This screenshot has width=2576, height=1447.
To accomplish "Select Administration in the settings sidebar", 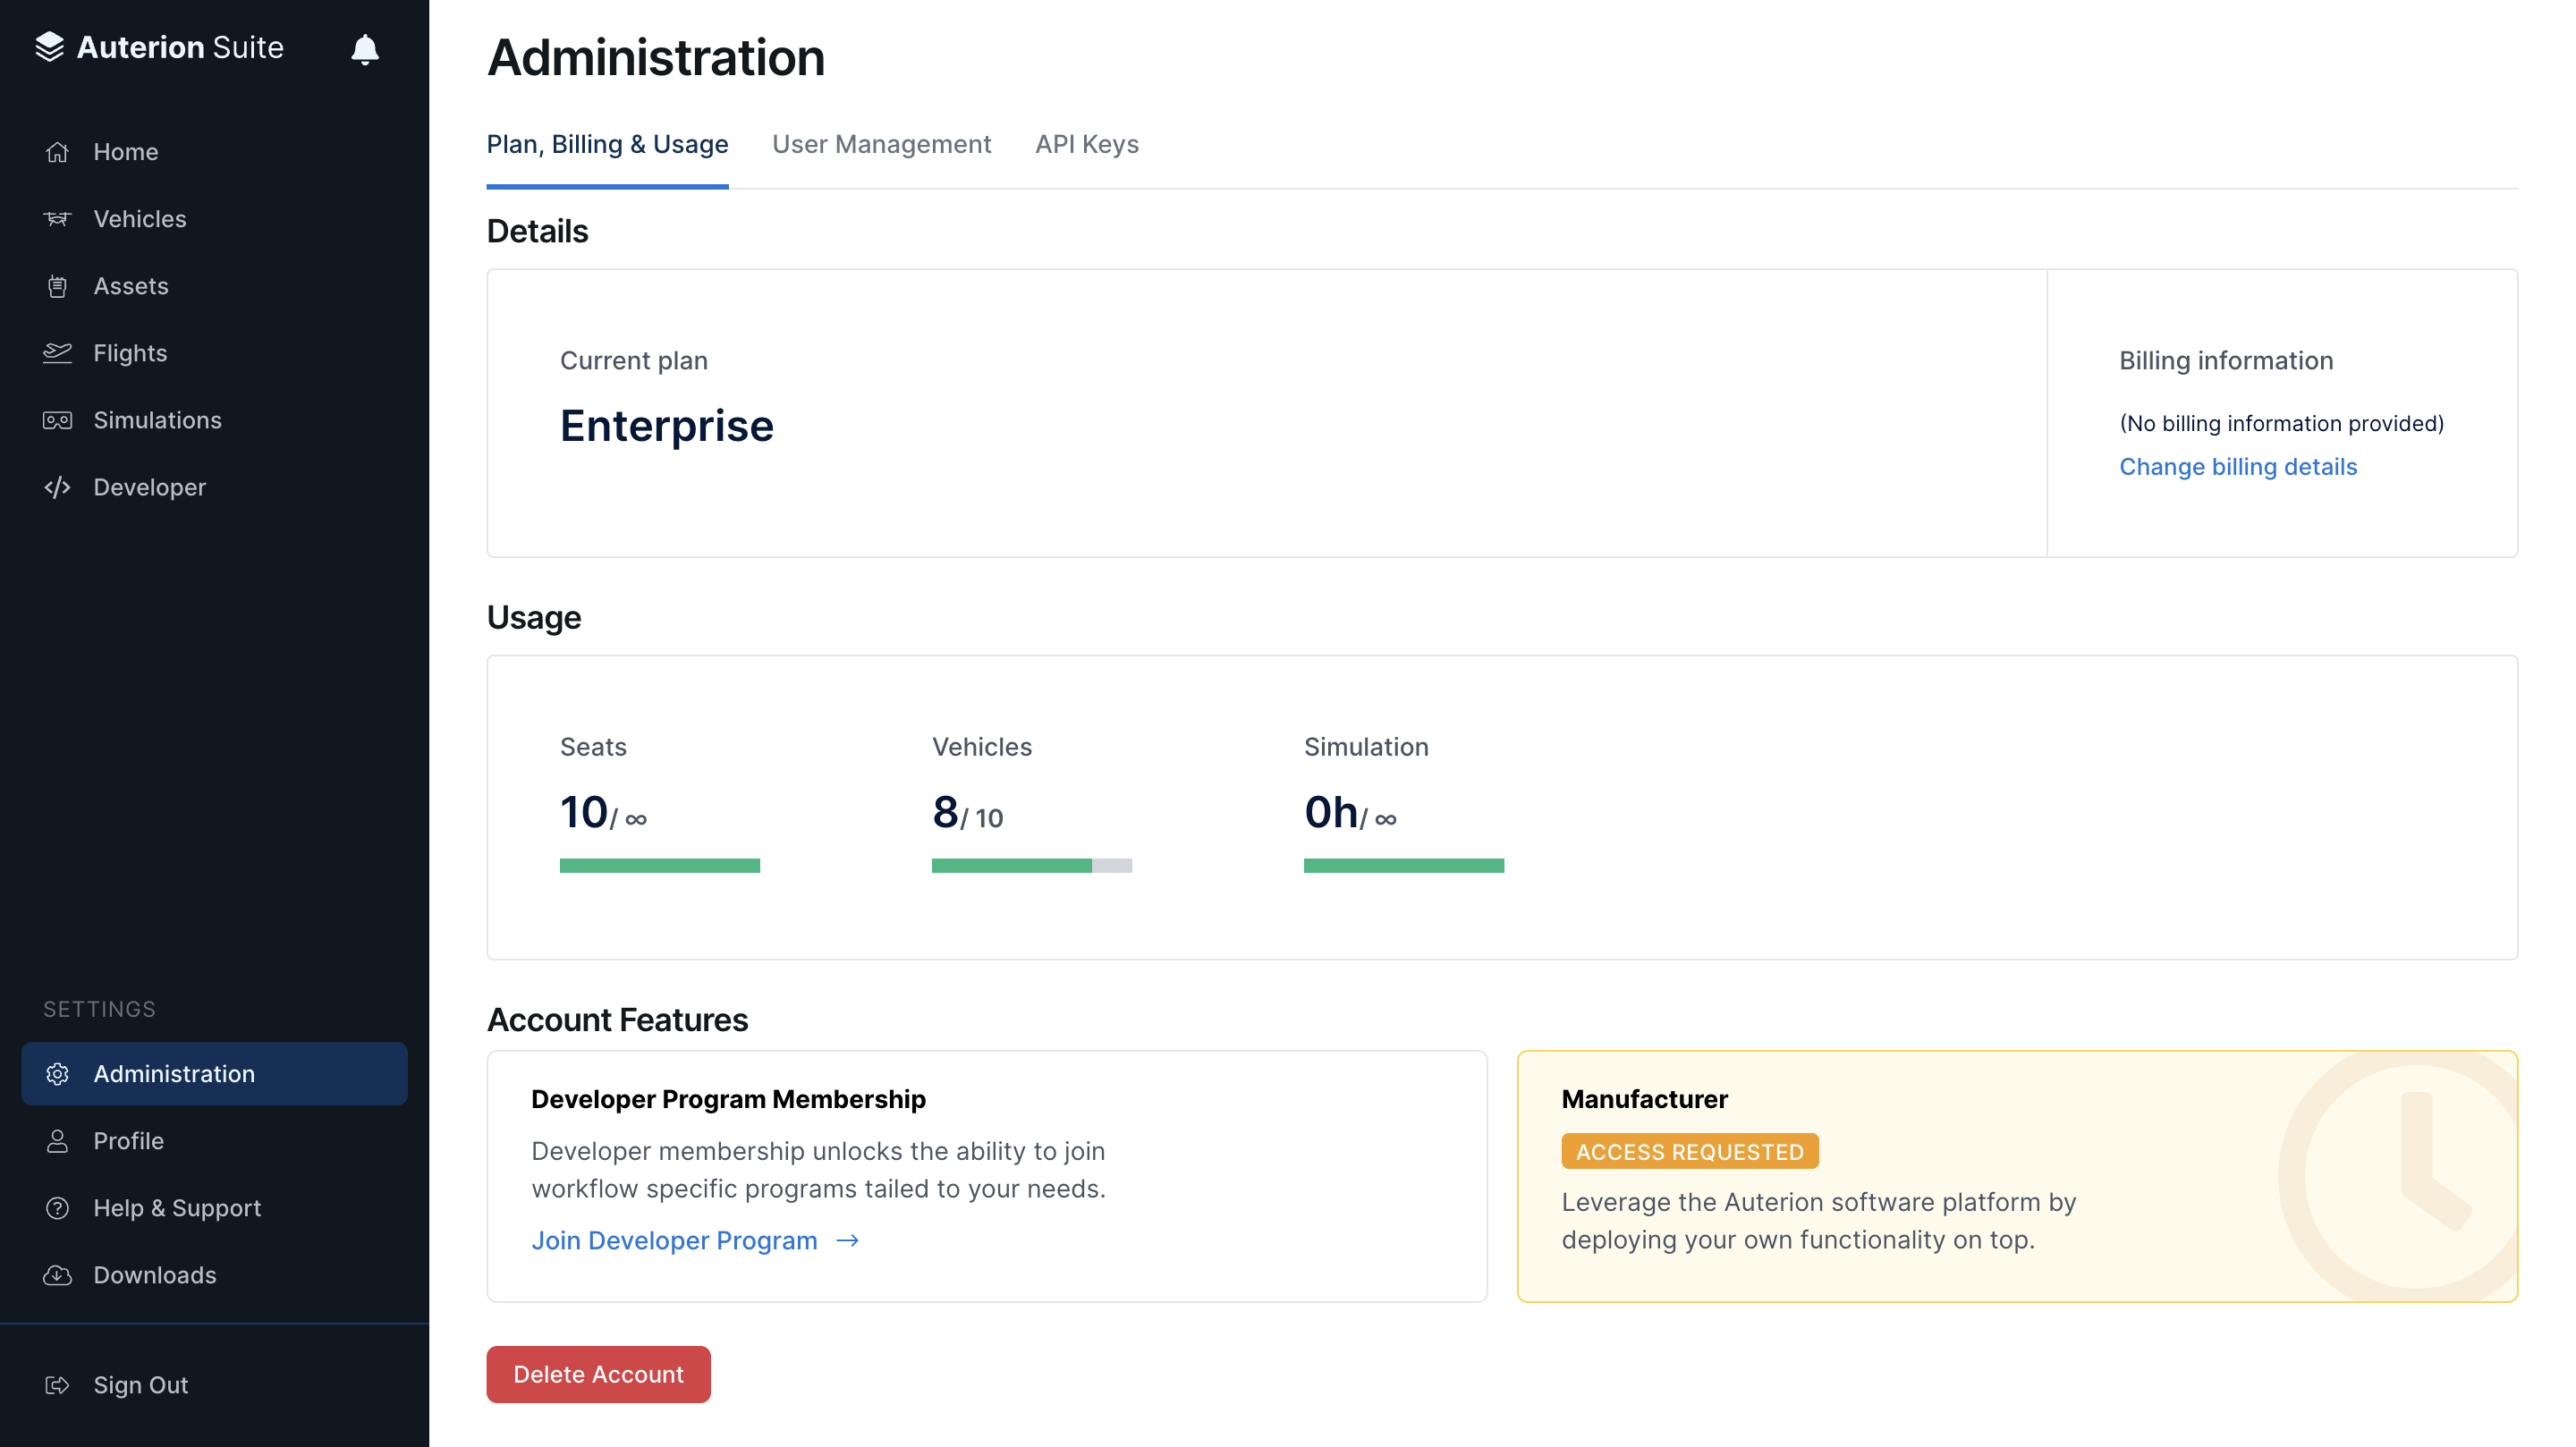I will tap(214, 1074).
